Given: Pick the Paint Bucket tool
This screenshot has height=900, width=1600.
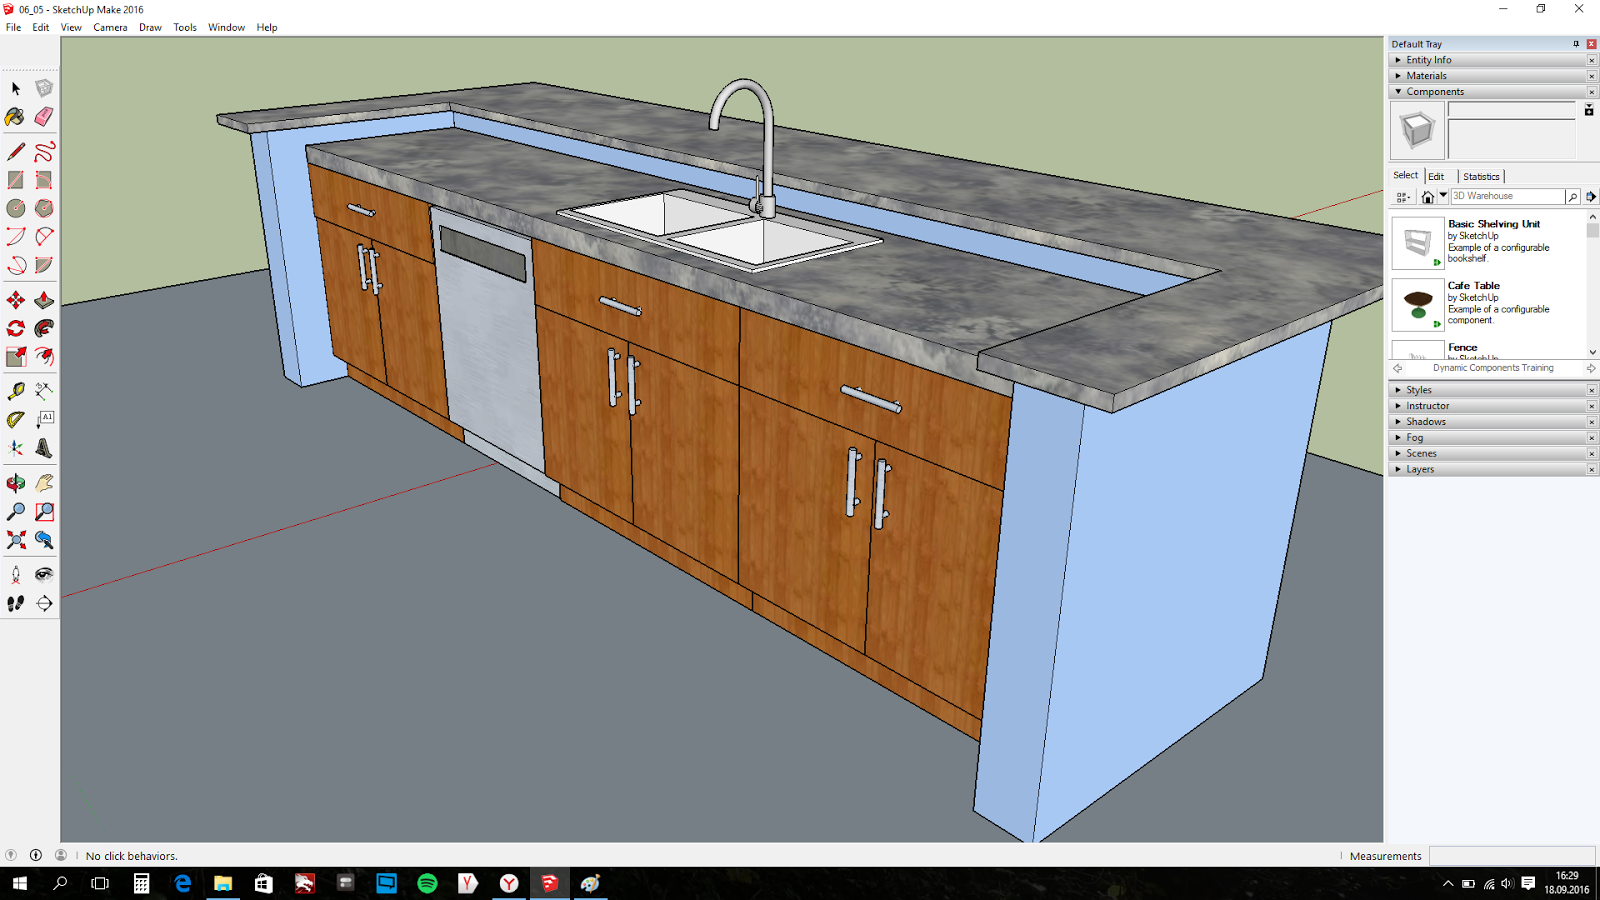Looking at the screenshot, I should coord(16,117).
